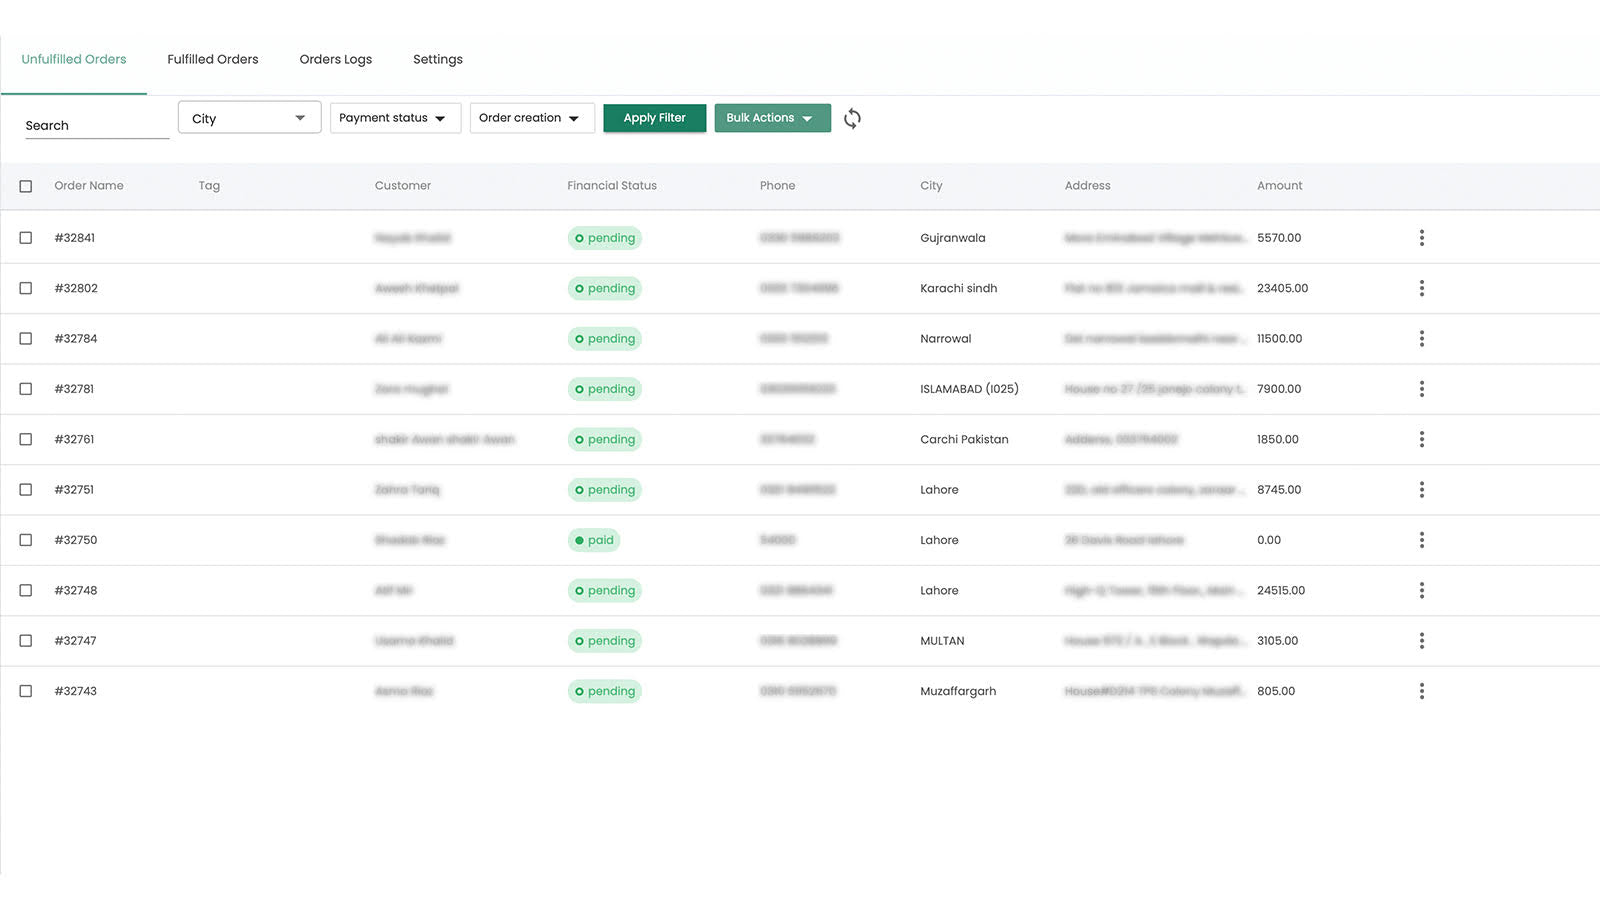Open more options for order #32743
The width and height of the screenshot is (1600, 900).
pyautogui.click(x=1421, y=691)
